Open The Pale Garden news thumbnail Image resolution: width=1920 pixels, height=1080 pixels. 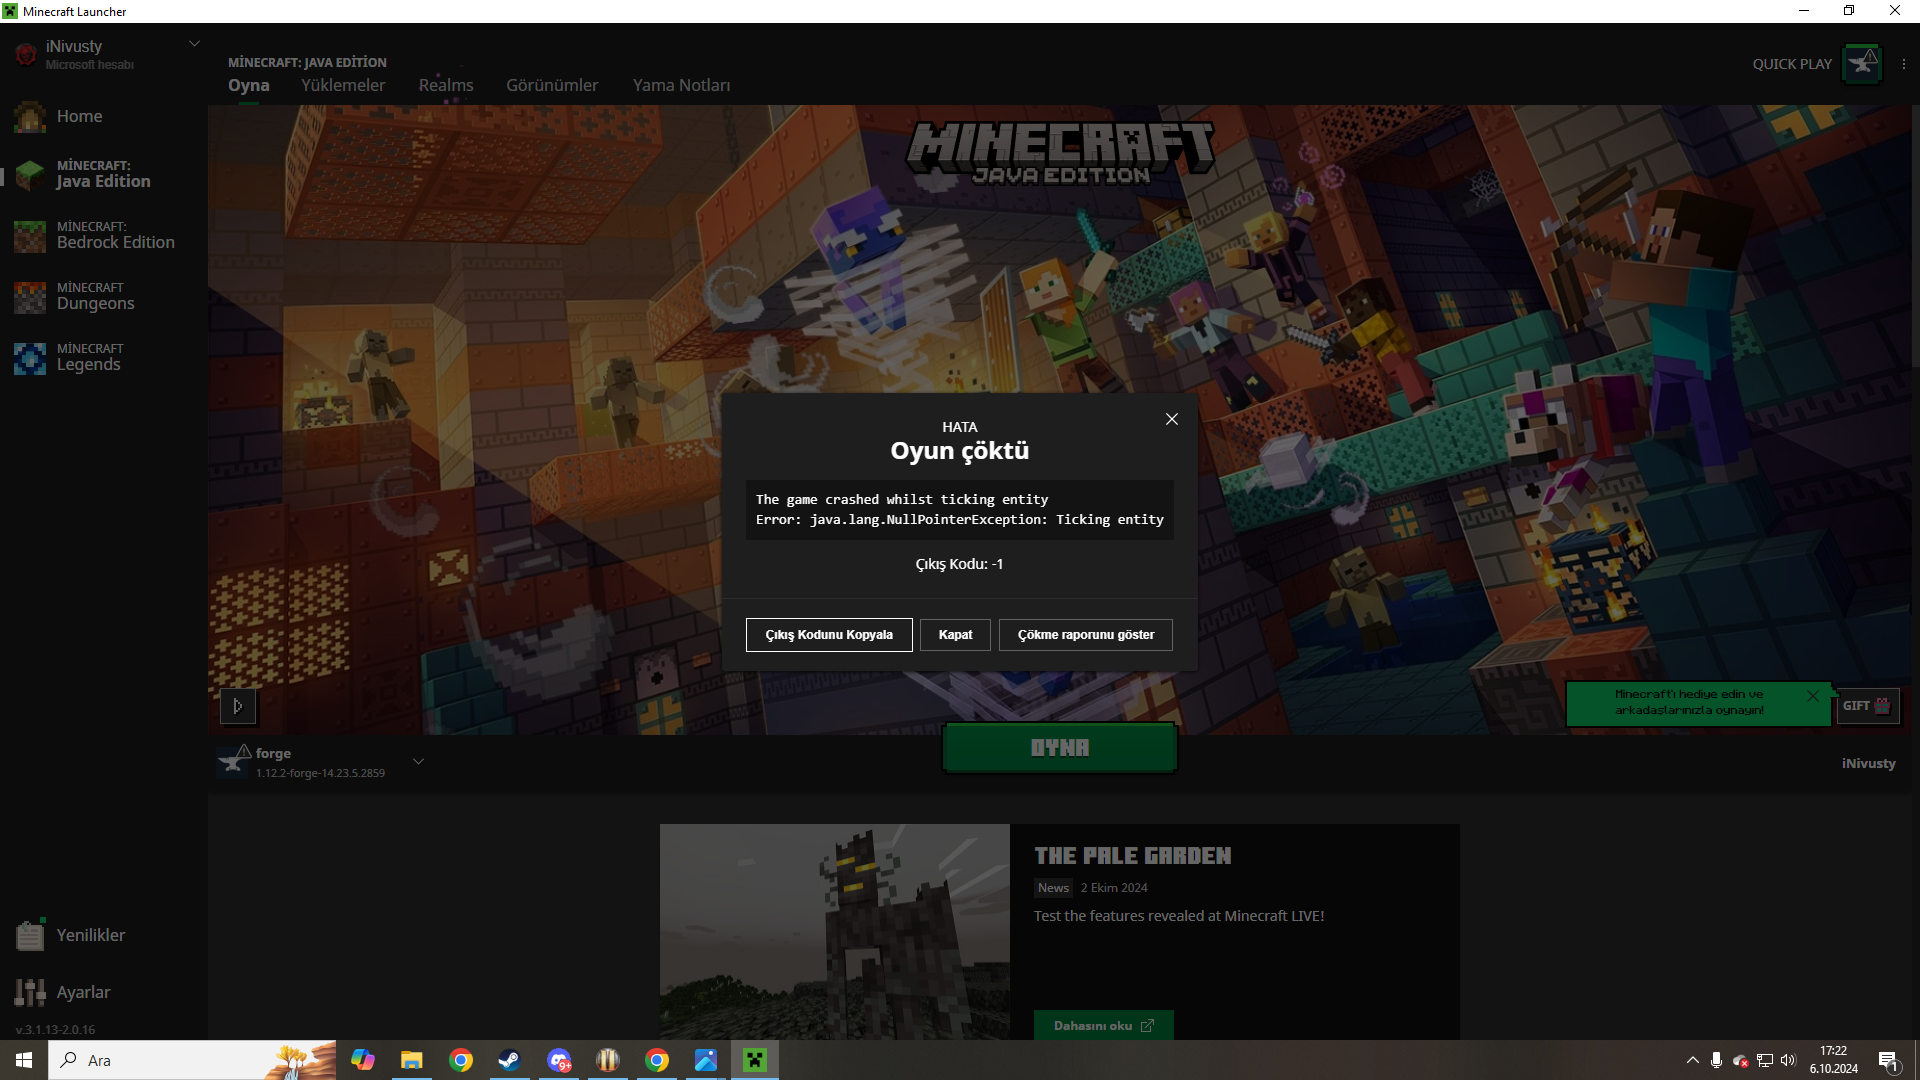(x=834, y=930)
